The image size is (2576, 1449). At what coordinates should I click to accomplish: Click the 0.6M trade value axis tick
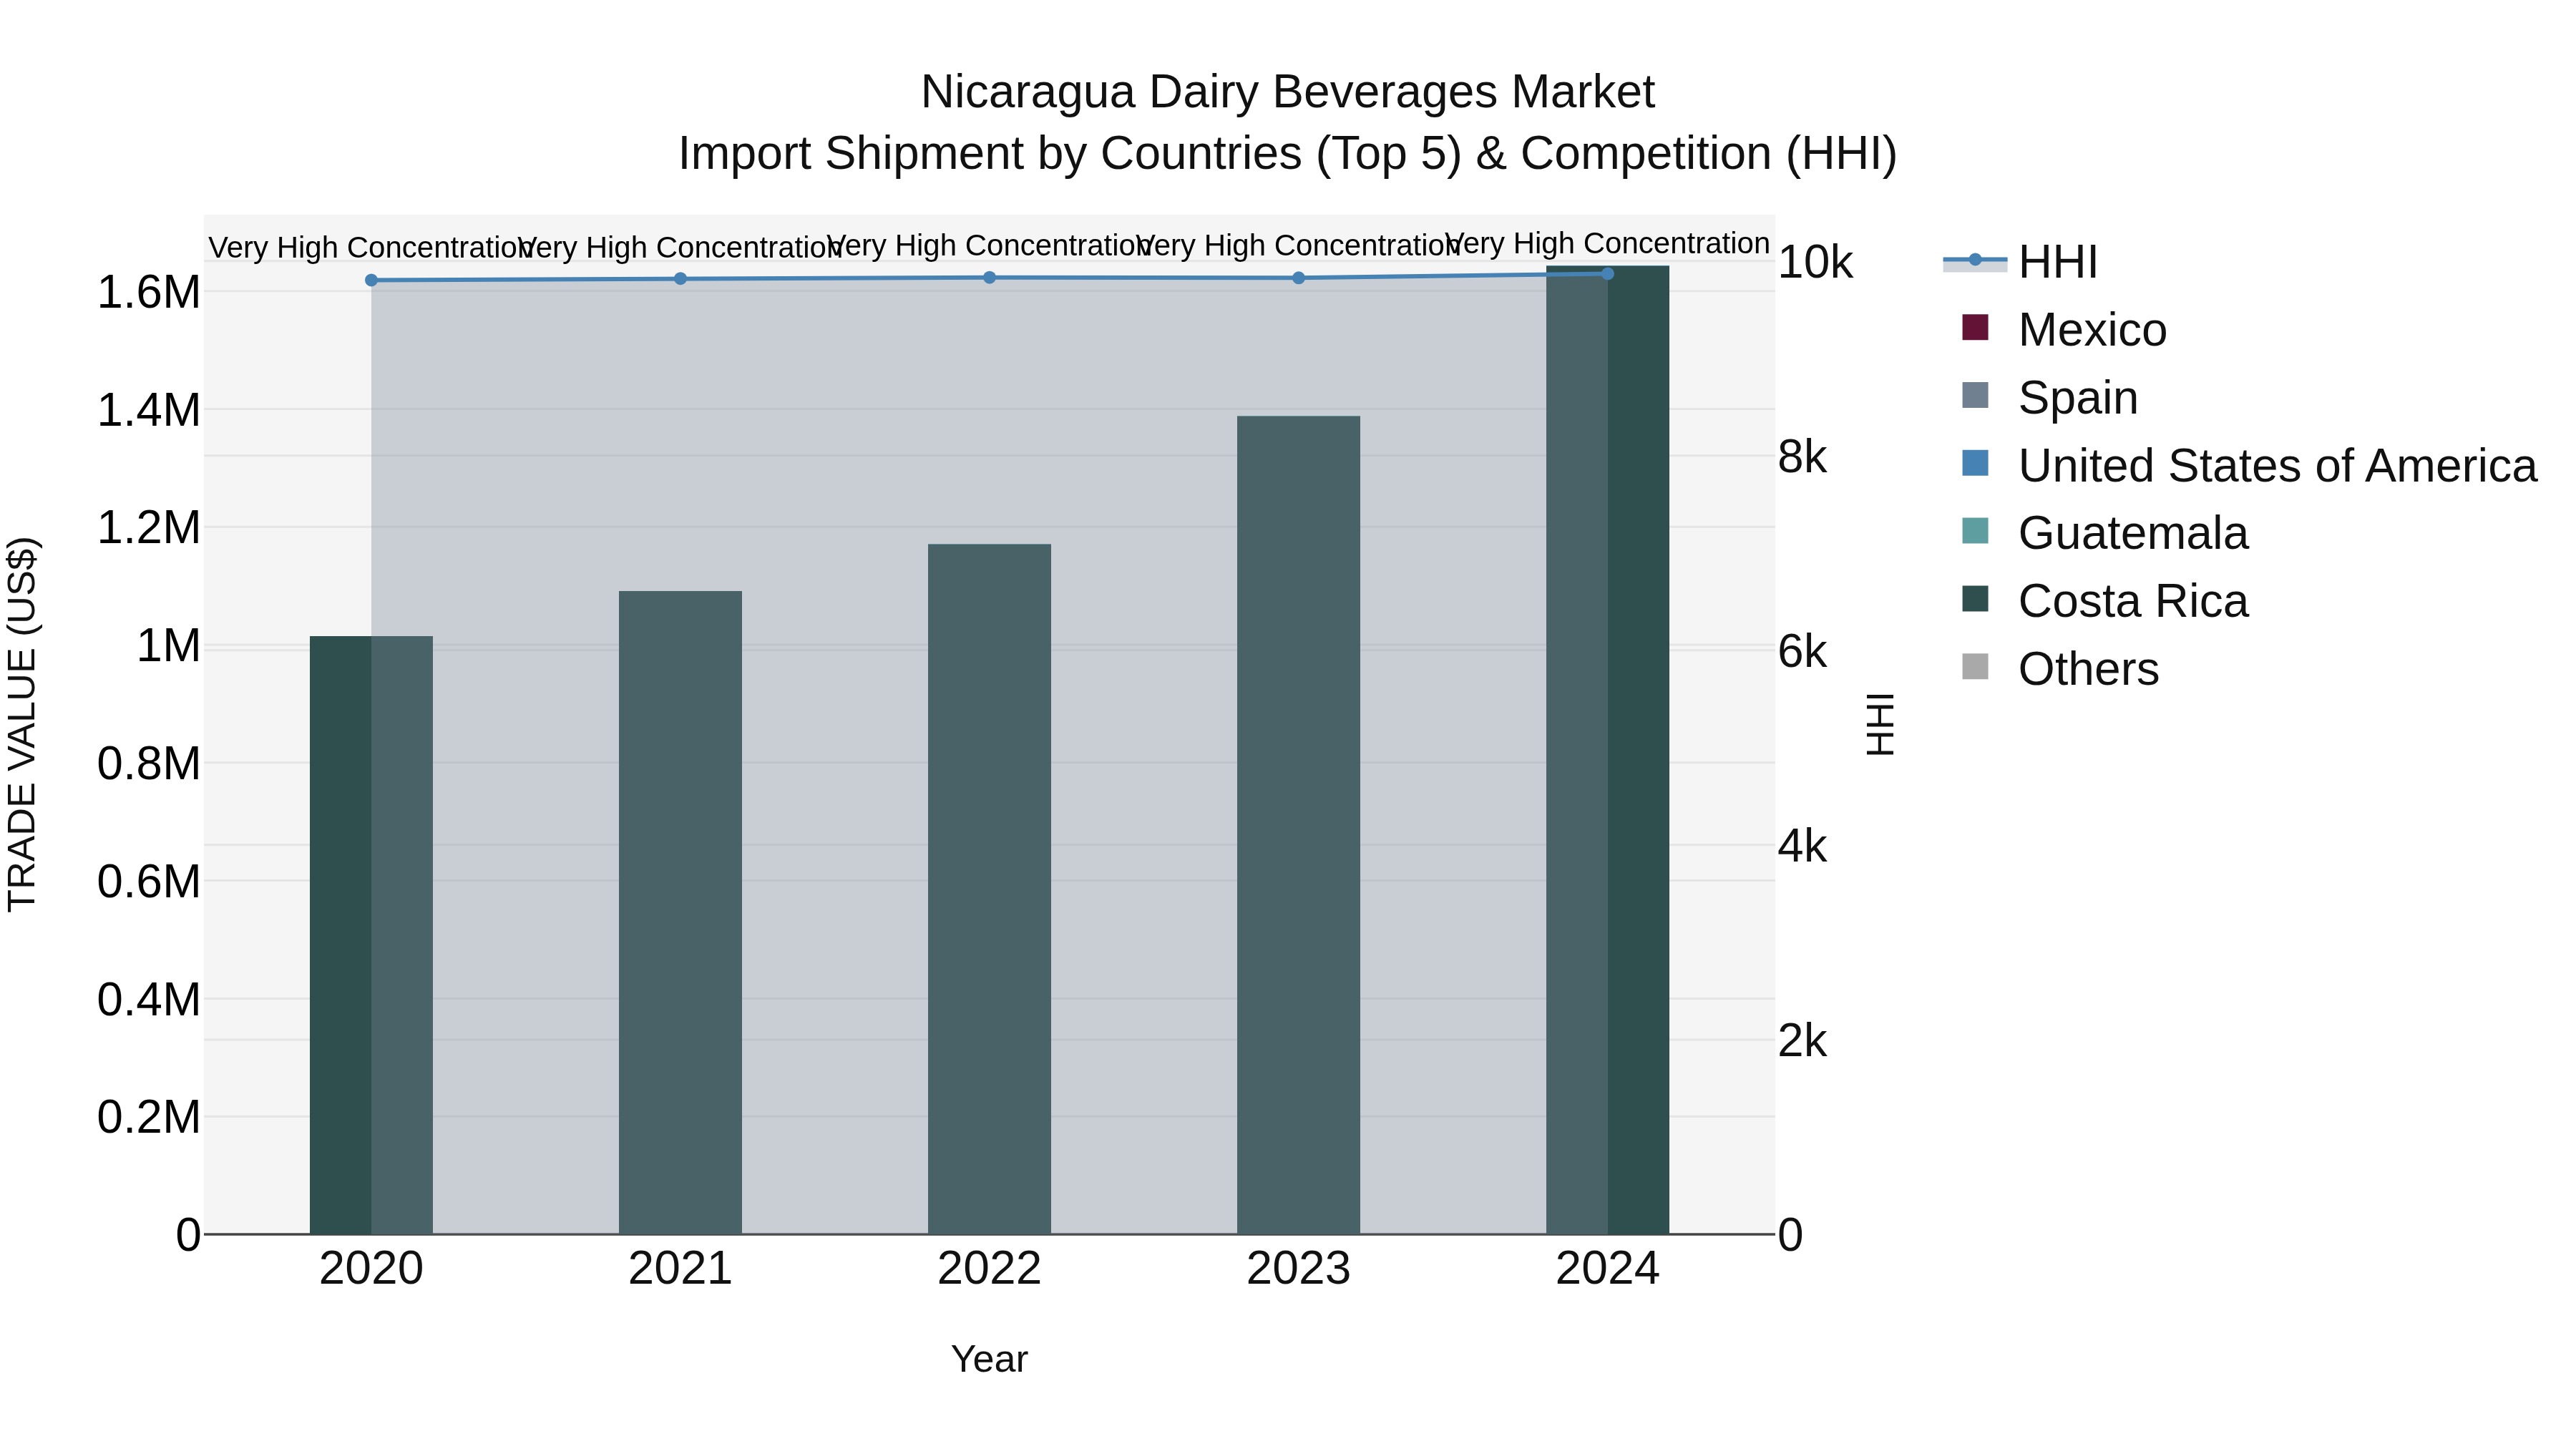(x=148, y=881)
